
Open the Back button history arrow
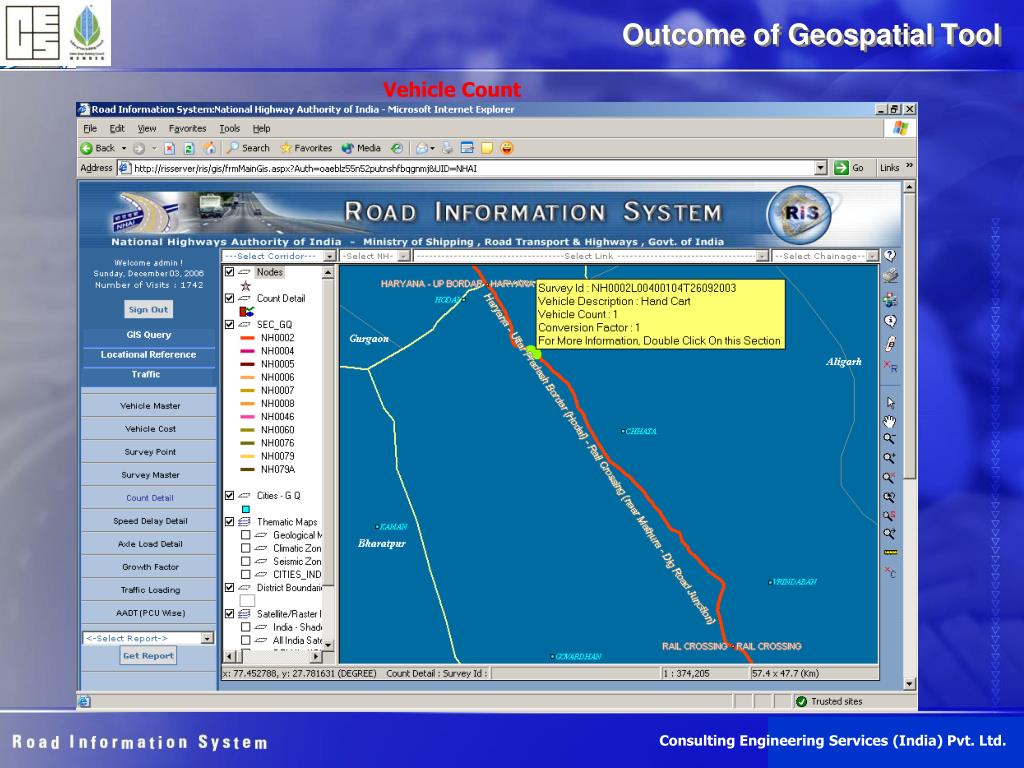pyautogui.click(x=123, y=148)
